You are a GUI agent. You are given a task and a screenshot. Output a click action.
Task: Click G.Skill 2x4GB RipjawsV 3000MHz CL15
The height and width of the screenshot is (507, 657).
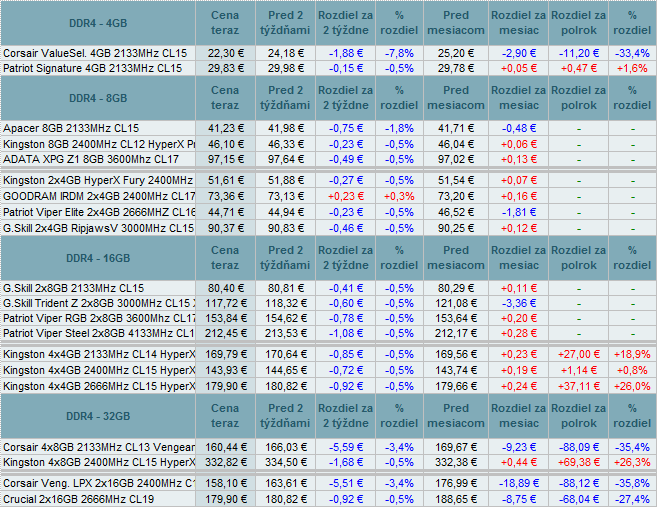[98, 228]
